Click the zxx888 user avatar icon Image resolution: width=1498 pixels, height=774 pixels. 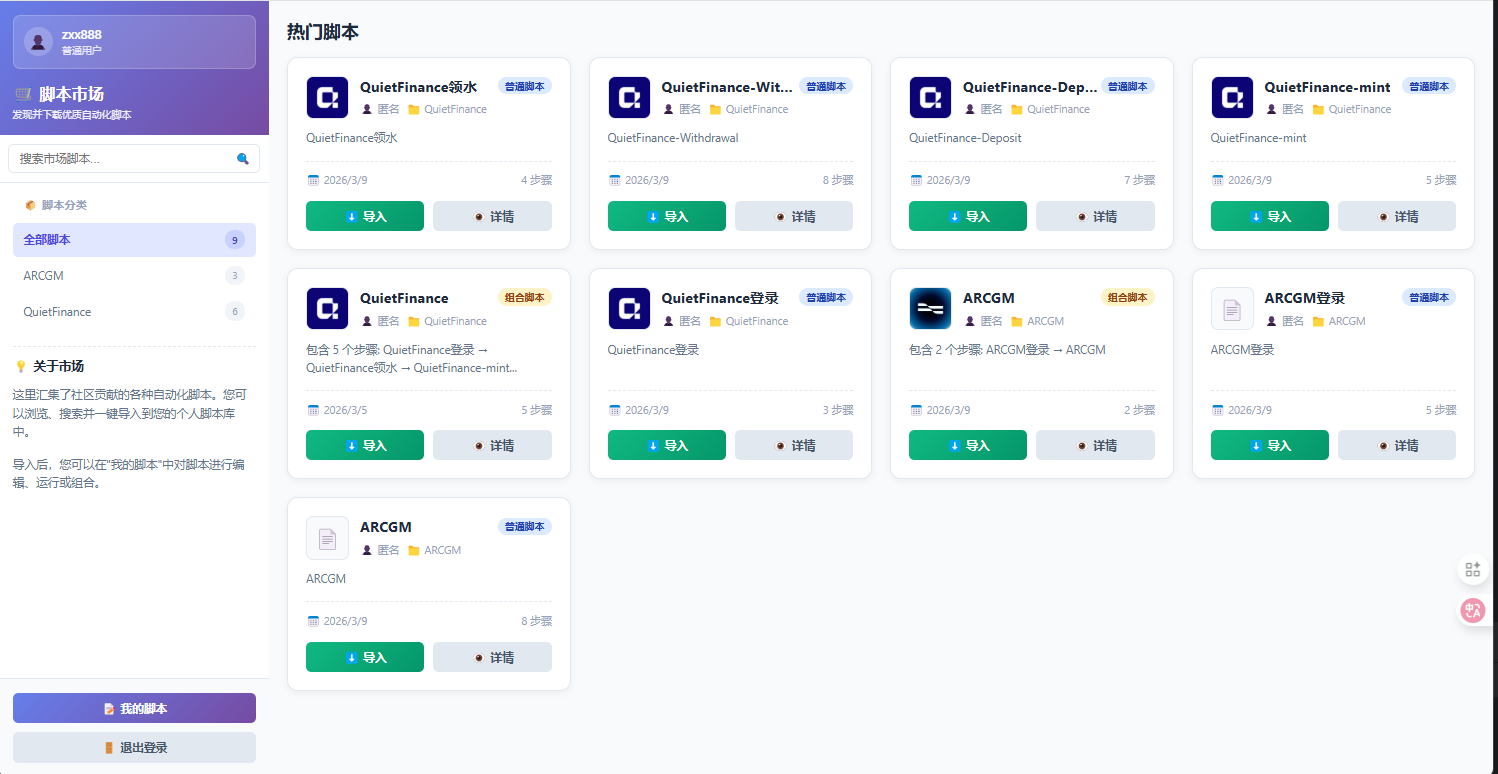pos(38,42)
